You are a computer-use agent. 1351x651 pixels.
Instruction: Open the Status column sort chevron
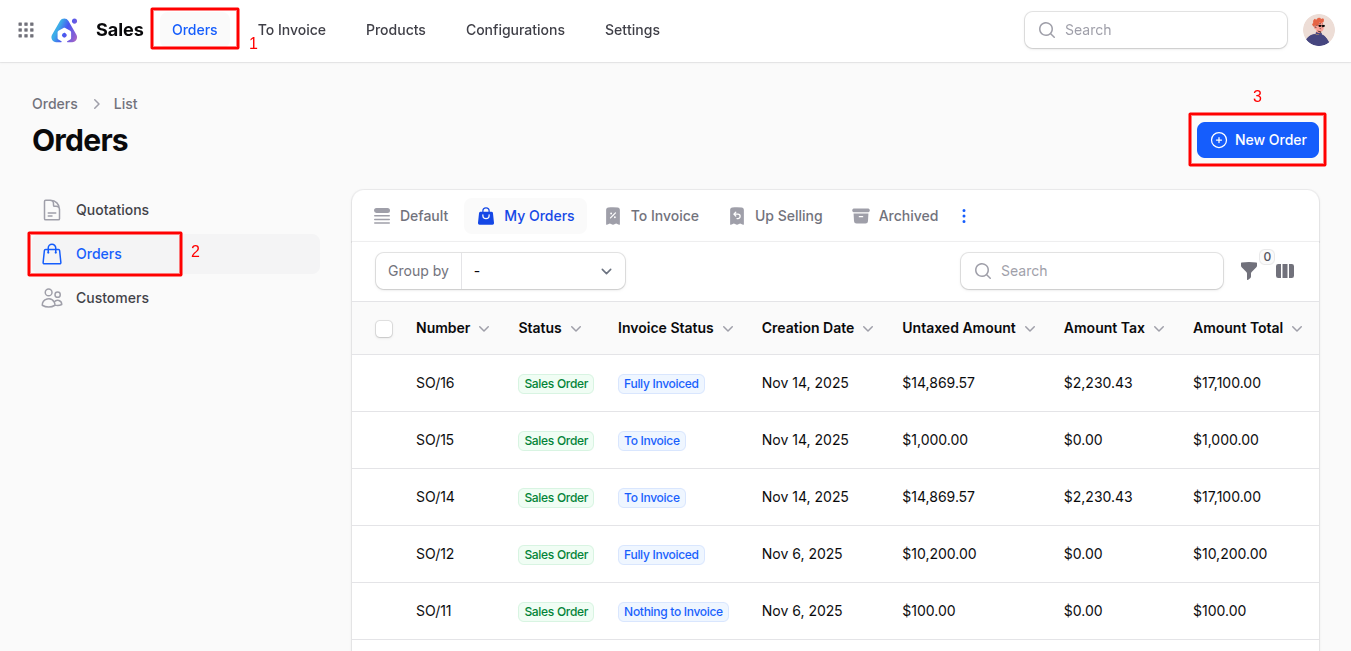tap(576, 329)
